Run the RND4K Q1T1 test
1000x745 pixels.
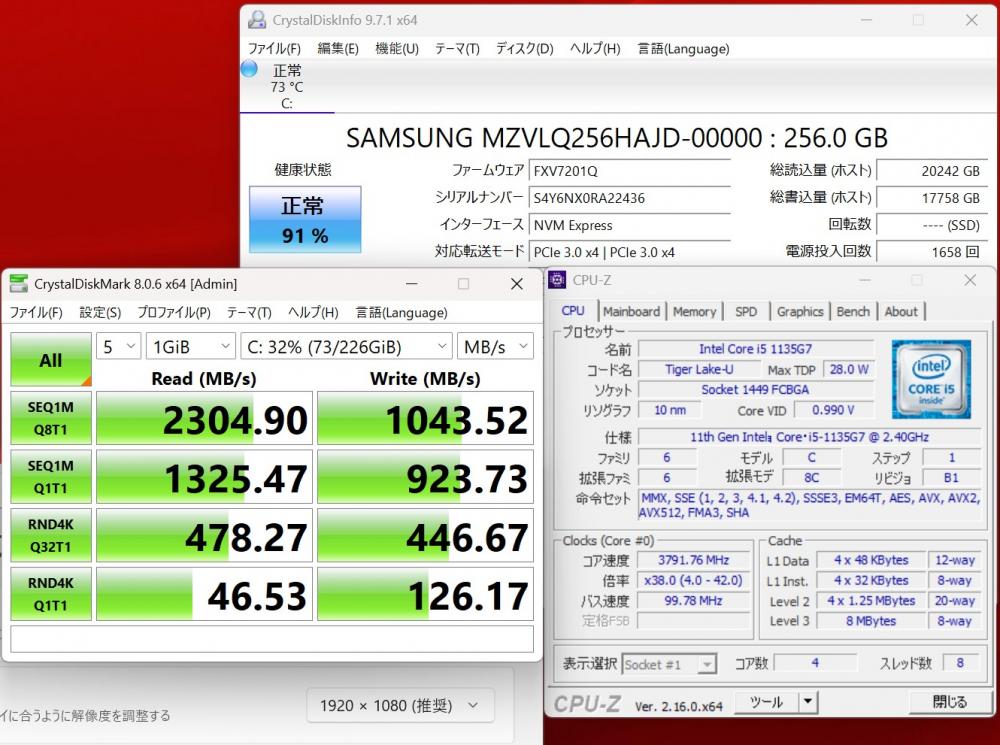[x=51, y=594]
